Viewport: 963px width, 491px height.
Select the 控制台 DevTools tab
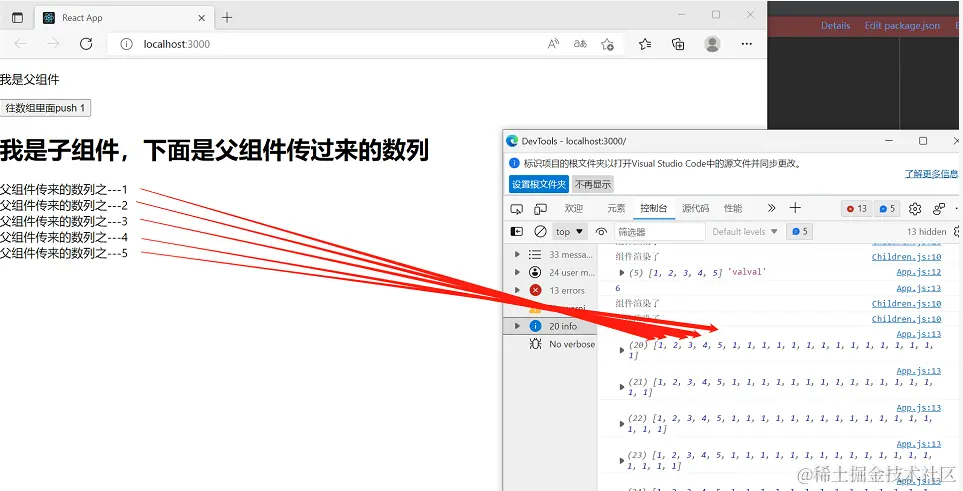(x=653, y=208)
